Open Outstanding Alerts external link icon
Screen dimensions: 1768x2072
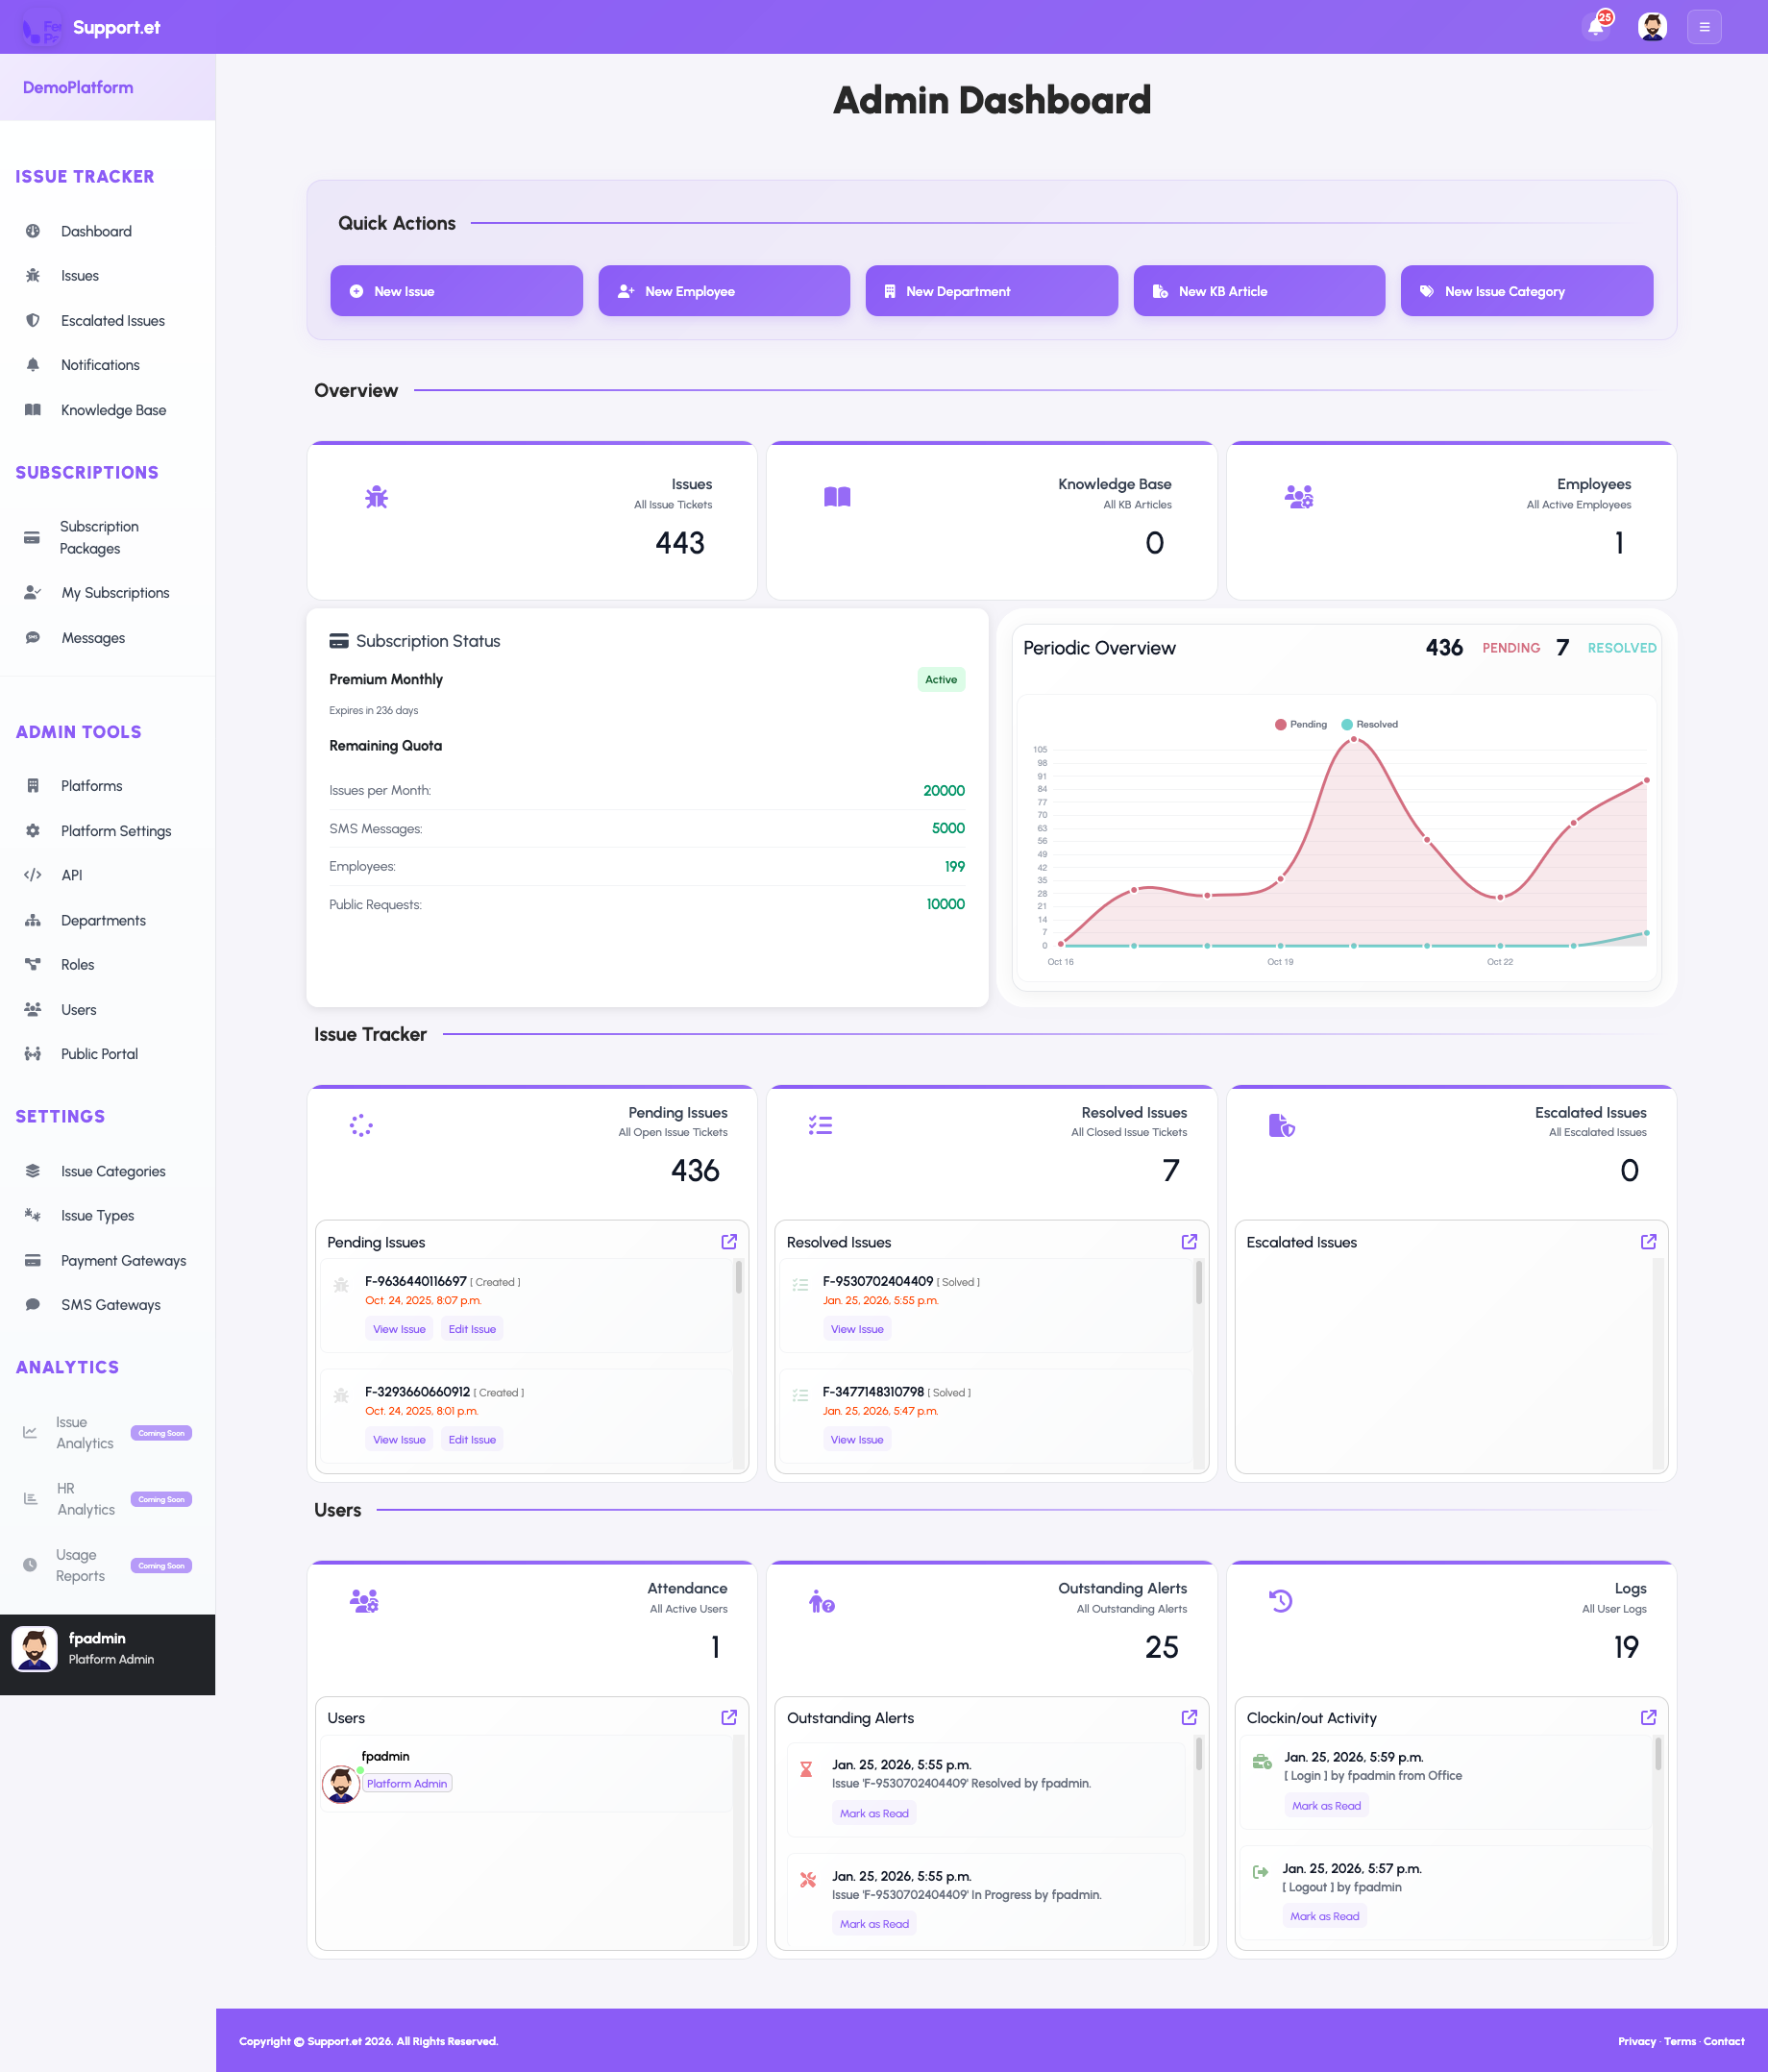coord(1189,1717)
